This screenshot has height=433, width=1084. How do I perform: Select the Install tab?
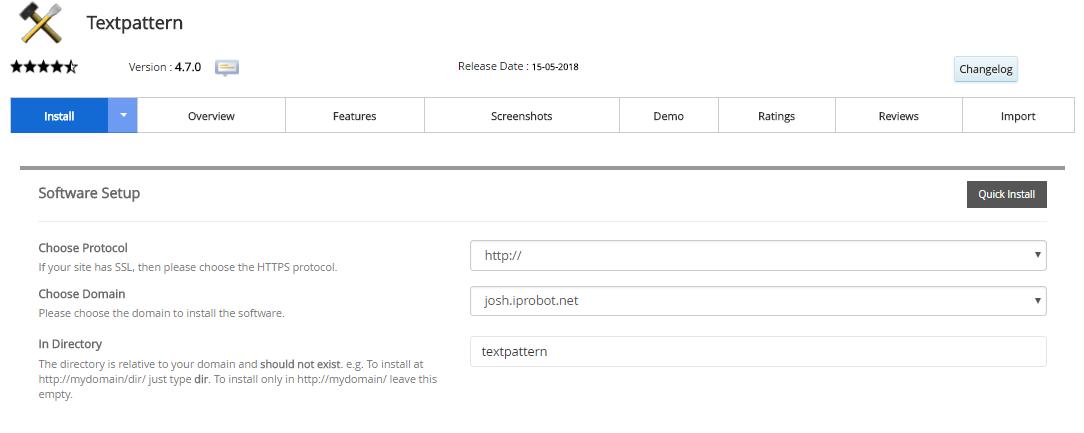59,116
